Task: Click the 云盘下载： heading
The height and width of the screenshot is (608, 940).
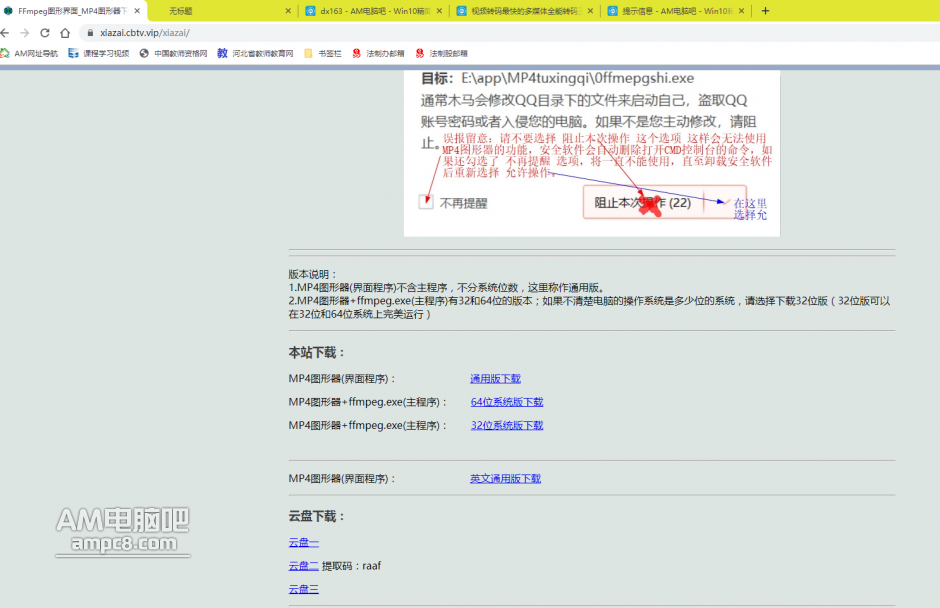Action: tap(317, 516)
